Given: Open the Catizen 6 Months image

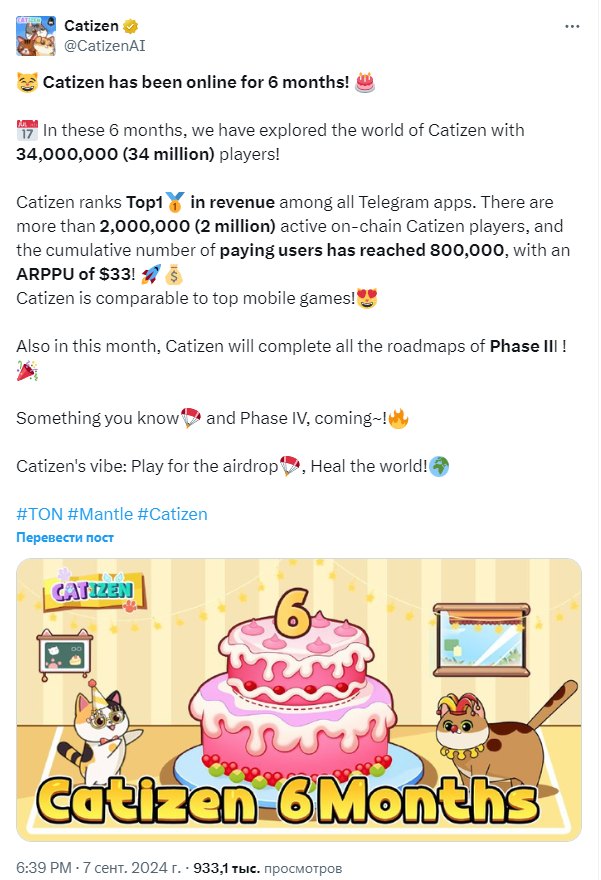Looking at the screenshot, I should [299, 700].
